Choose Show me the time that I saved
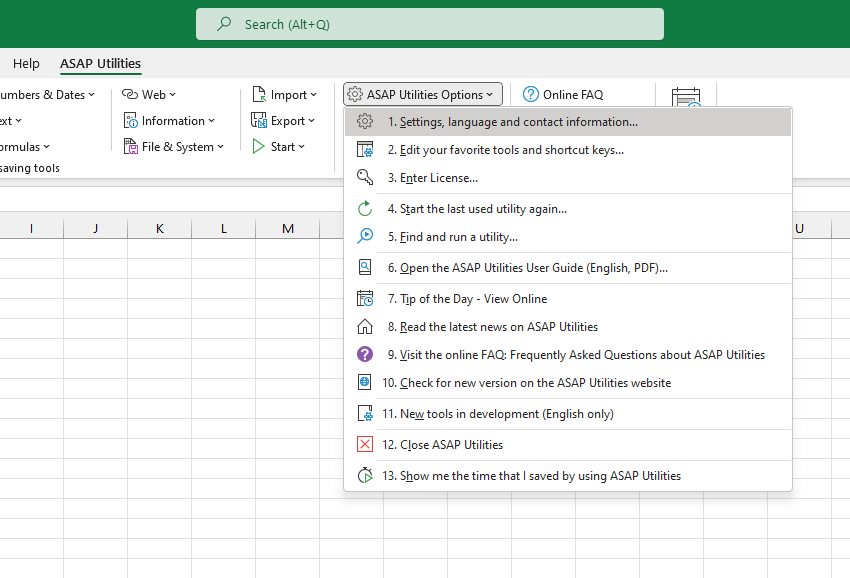850x578 pixels. tap(568, 476)
